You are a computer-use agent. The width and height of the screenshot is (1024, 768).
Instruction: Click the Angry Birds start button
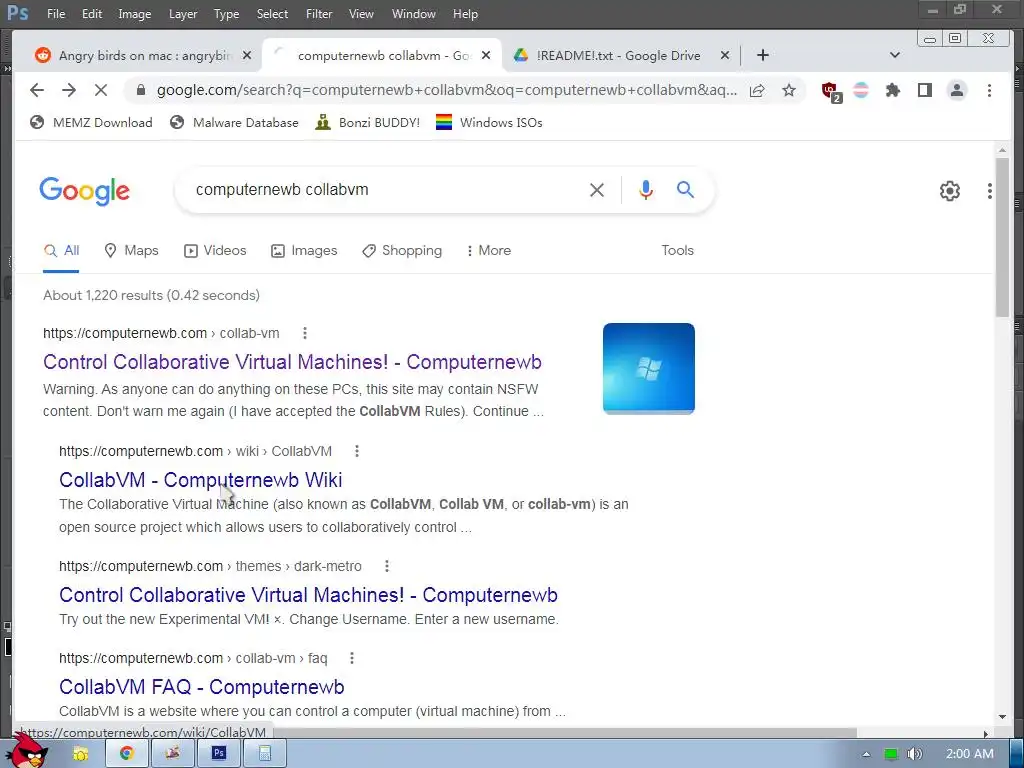(26, 750)
